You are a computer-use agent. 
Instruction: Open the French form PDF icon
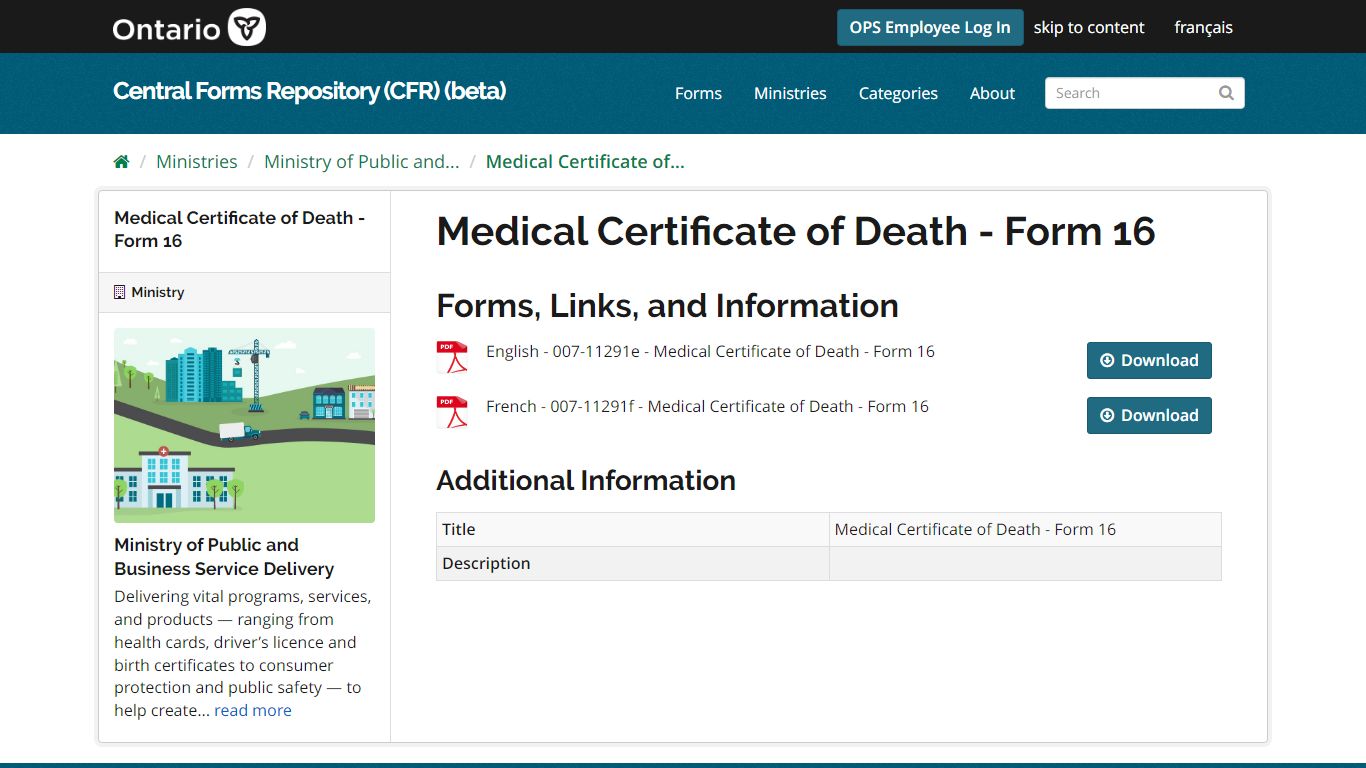click(x=452, y=412)
